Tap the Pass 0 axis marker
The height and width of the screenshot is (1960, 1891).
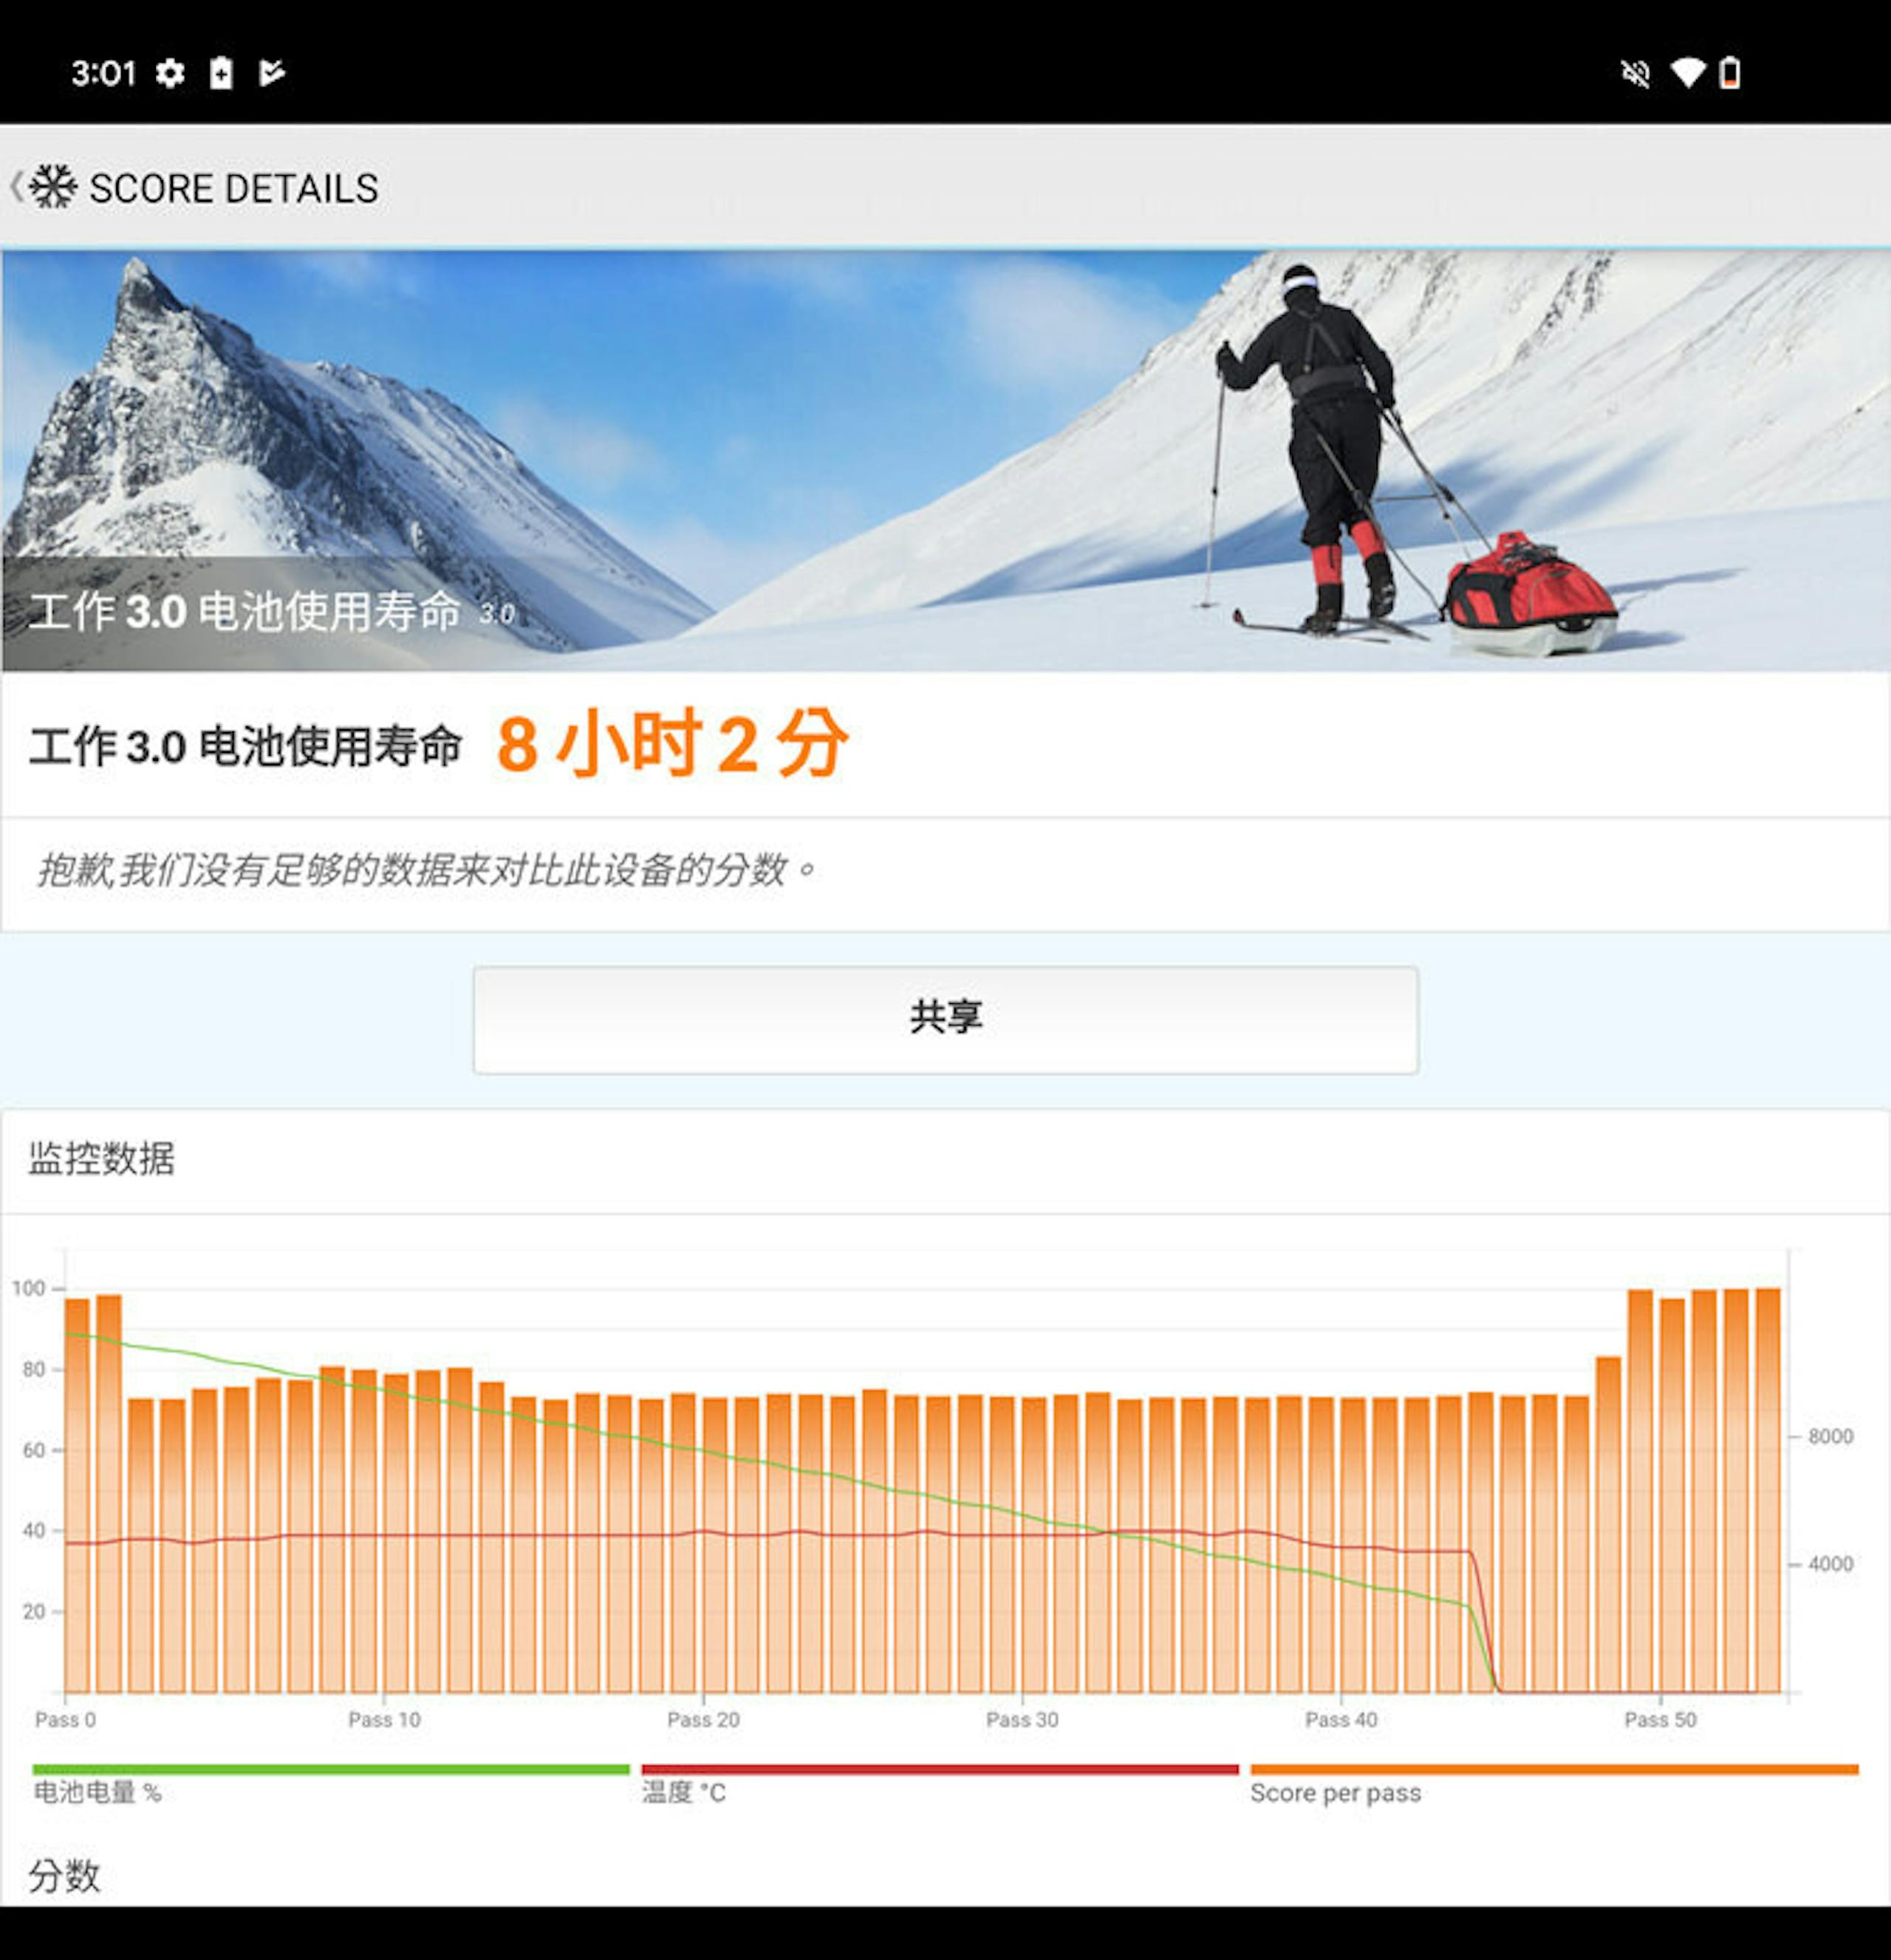65,1719
